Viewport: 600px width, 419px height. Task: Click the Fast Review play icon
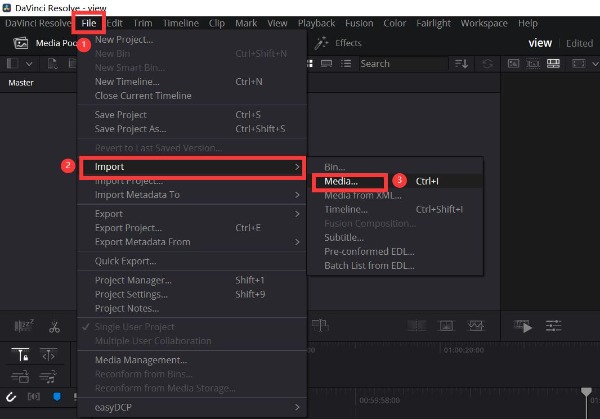point(523,326)
